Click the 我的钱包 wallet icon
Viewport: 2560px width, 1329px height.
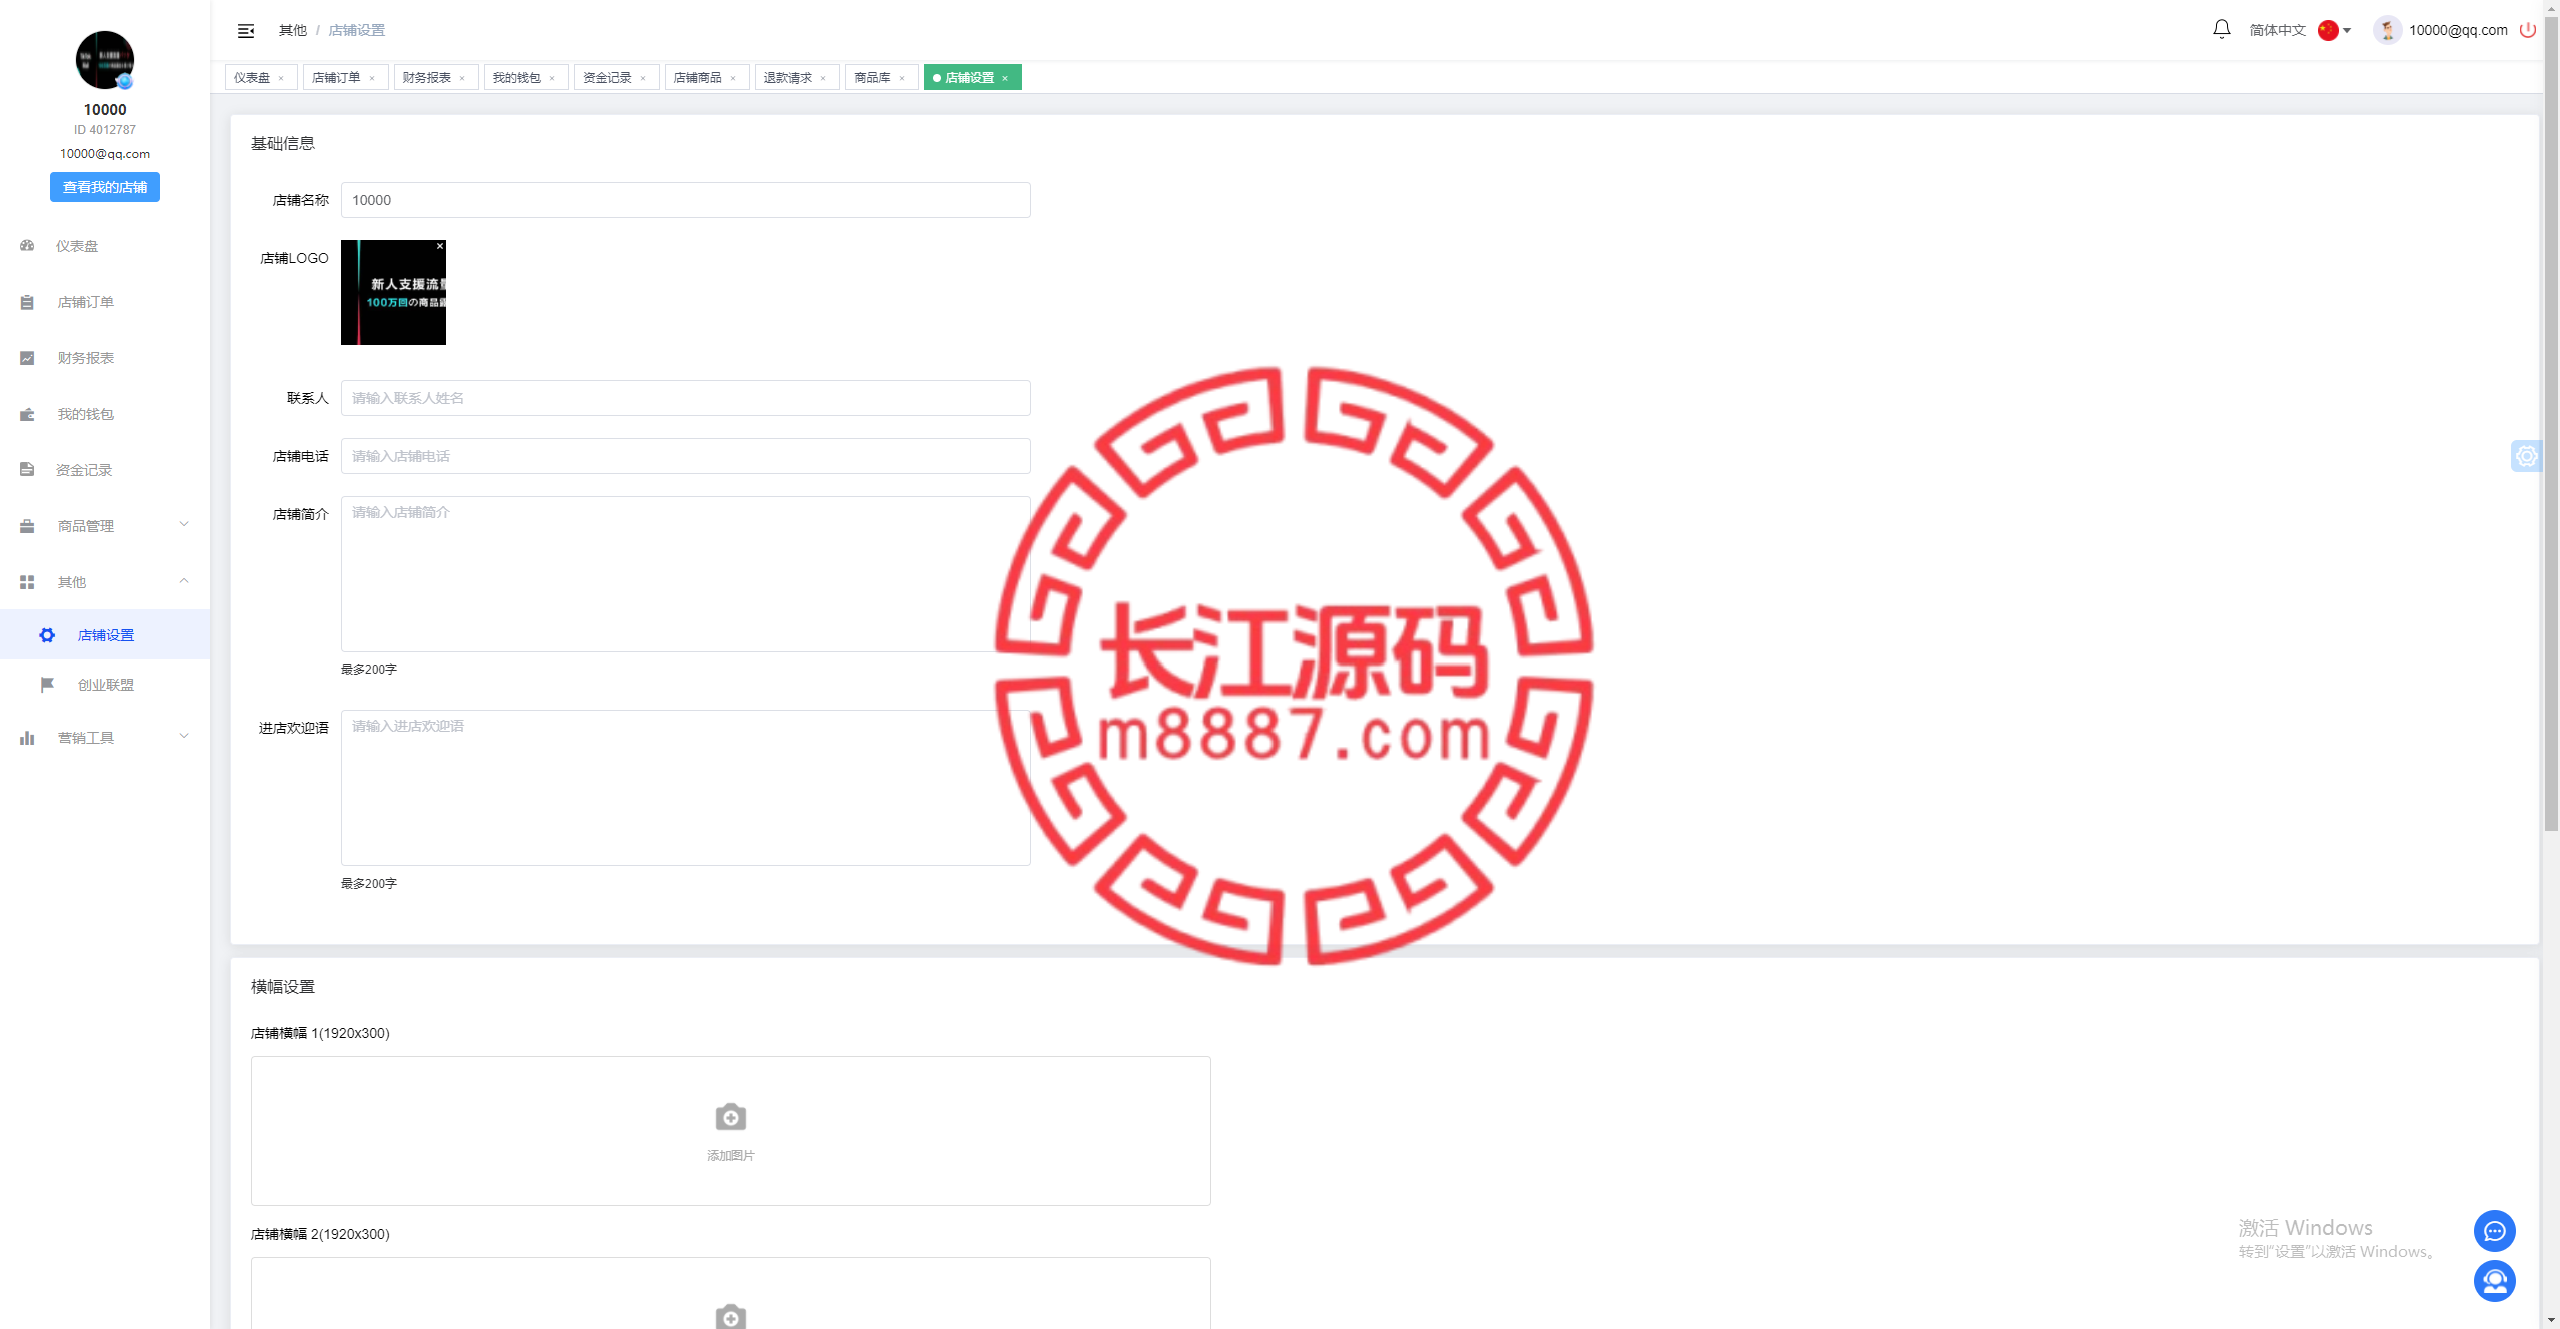point(27,414)
